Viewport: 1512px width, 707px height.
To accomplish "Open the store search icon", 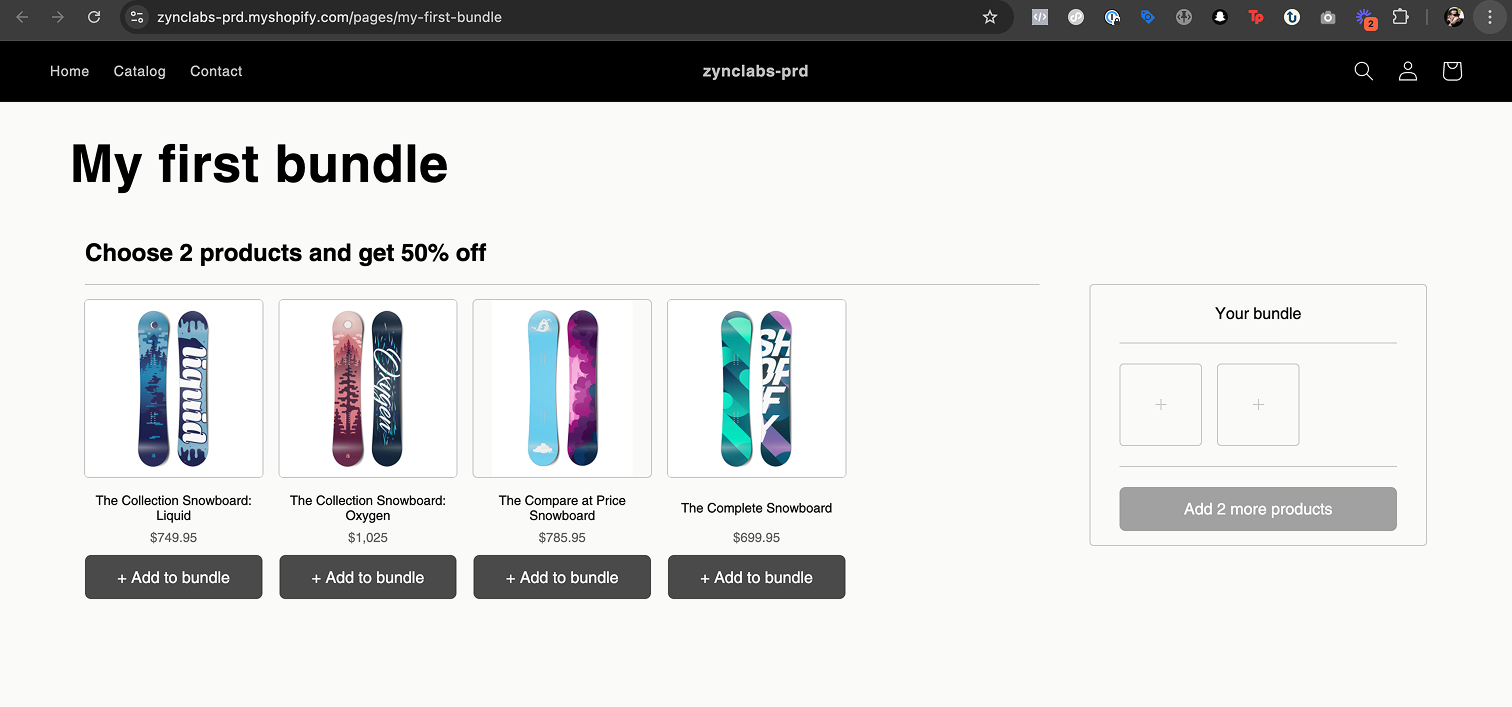I will (1363, 71).
